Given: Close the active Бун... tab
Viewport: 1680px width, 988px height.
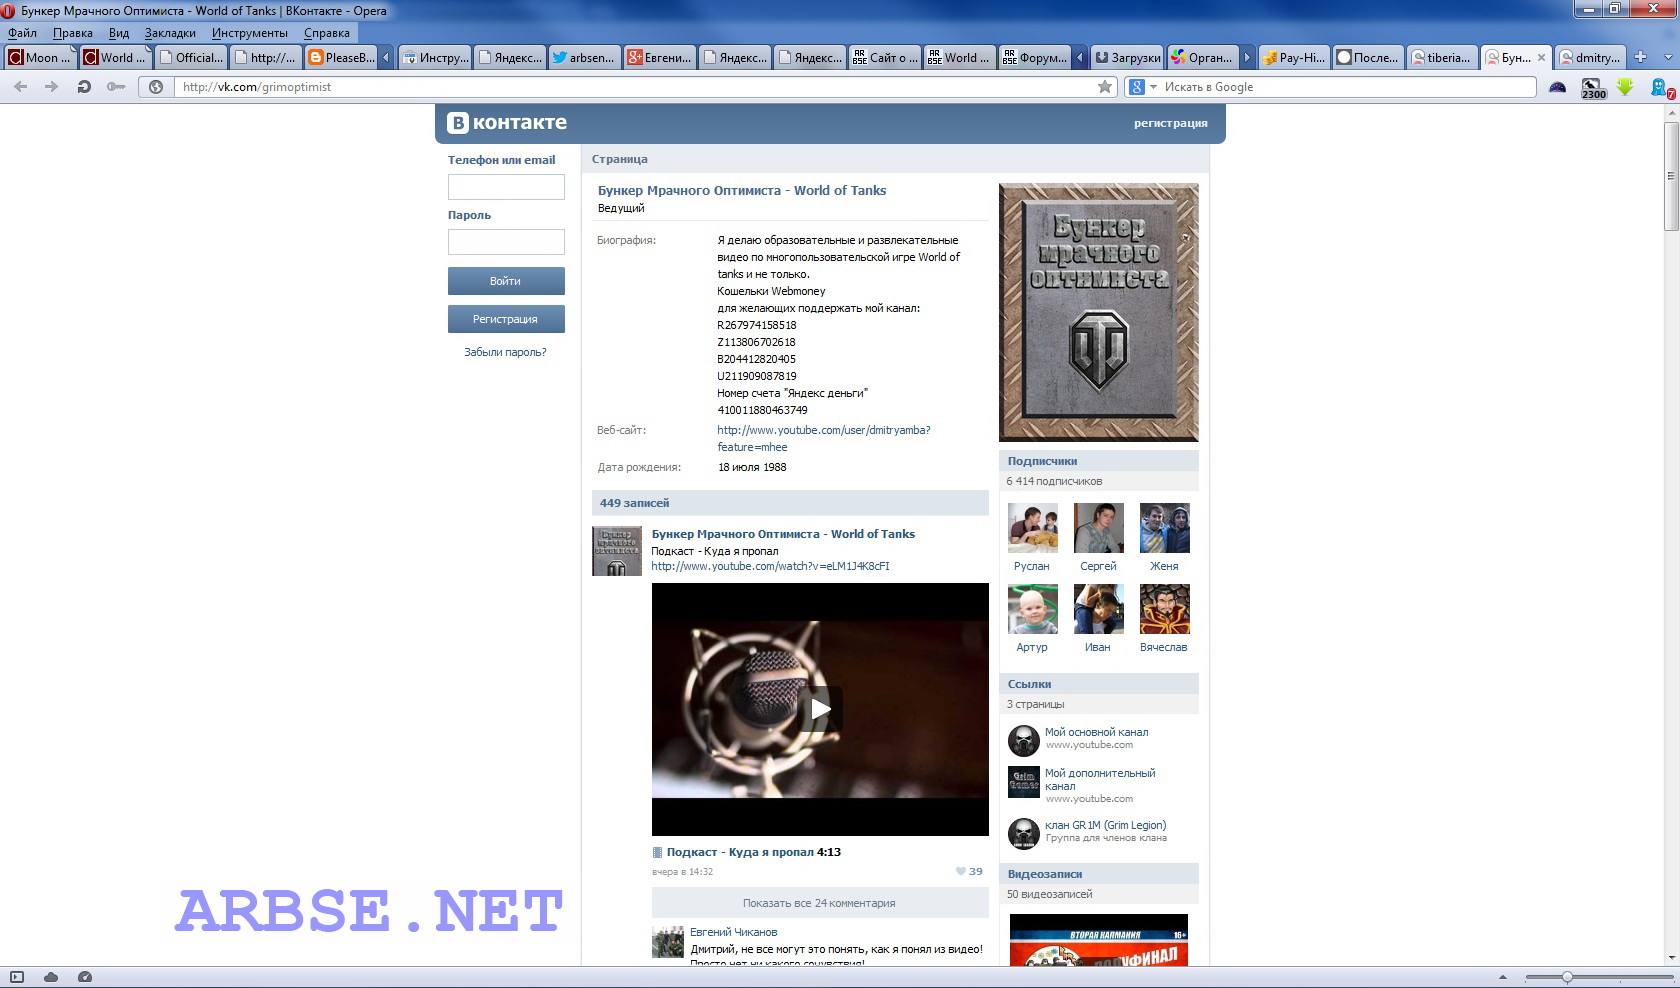Looking at the screenshot, I should tap(1542, 58).
